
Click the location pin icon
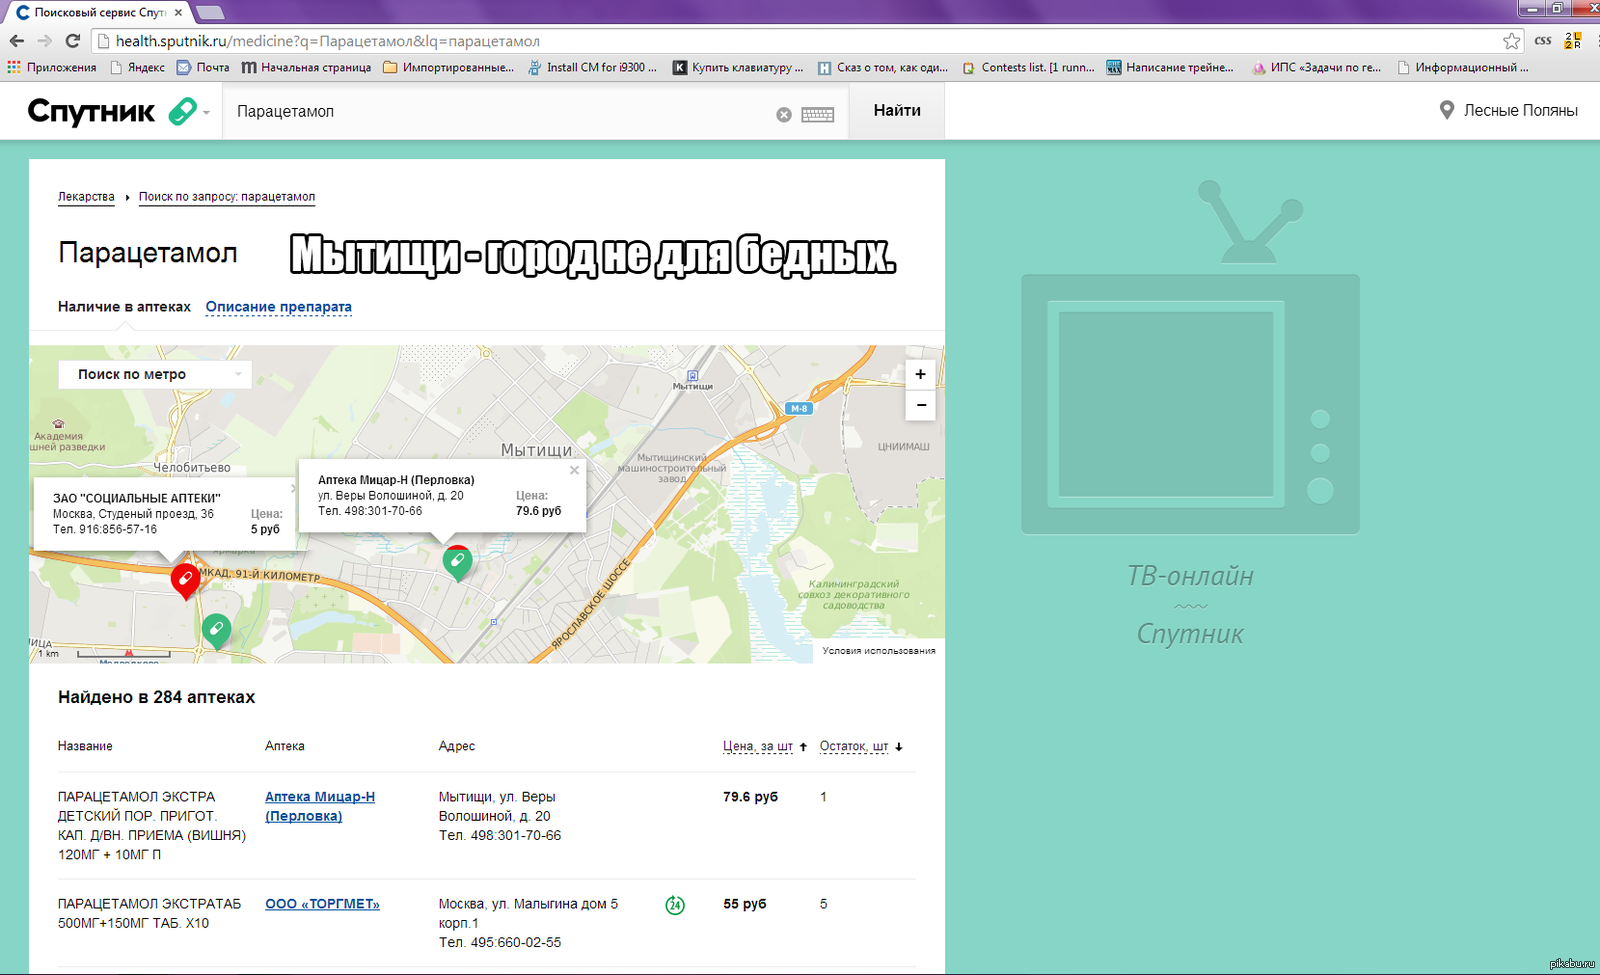[1446, 110]
